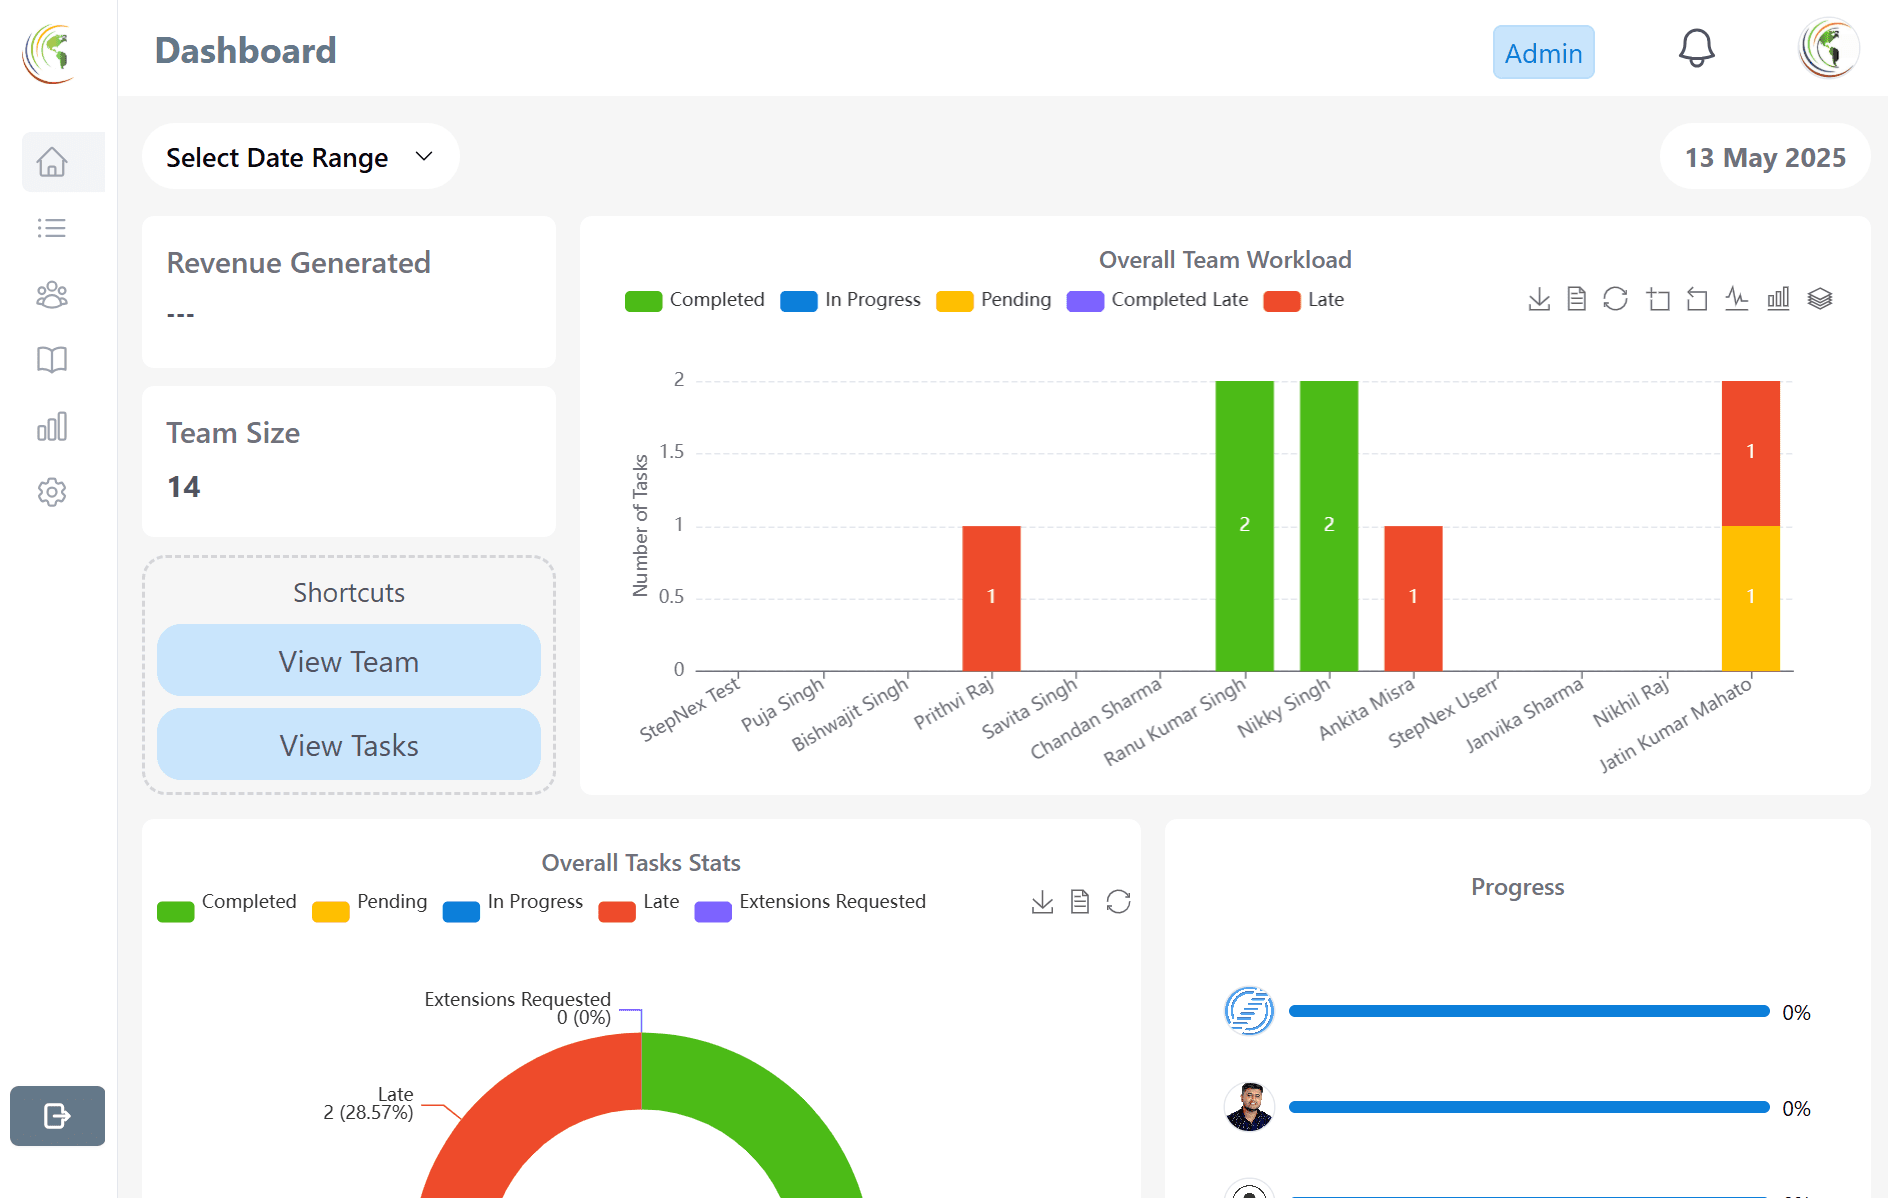Image resolution: width=1888 pixels, height=1198 pixels.
Task: Open the profile avatar in header
Action: point(1829,48)
